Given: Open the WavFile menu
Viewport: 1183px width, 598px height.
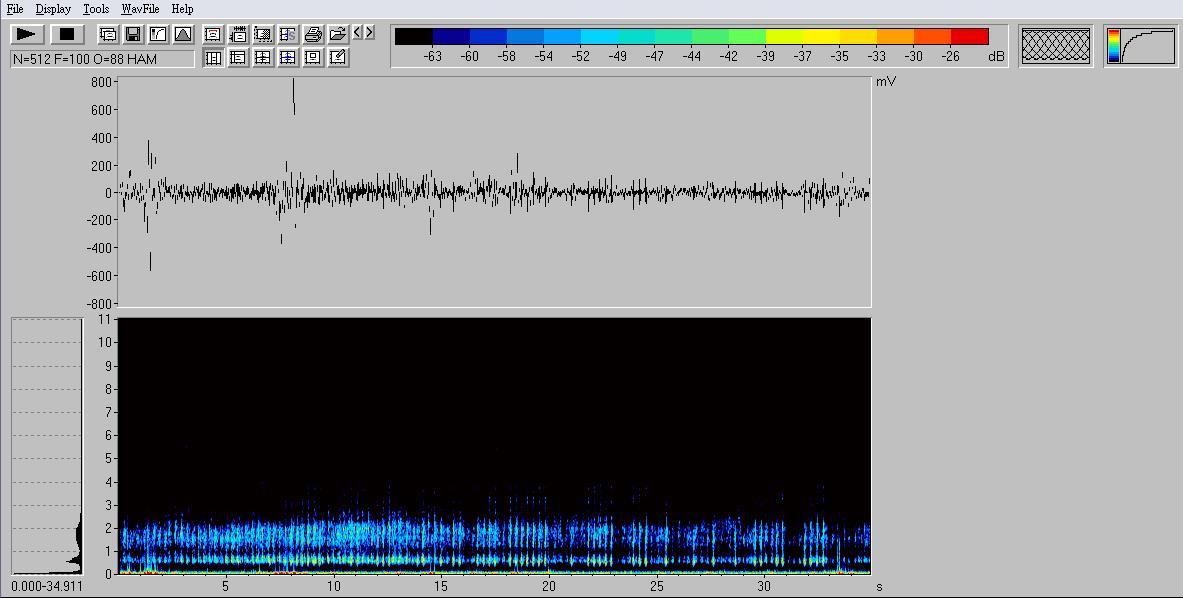Looking at the screenshot, I should 140,9.
